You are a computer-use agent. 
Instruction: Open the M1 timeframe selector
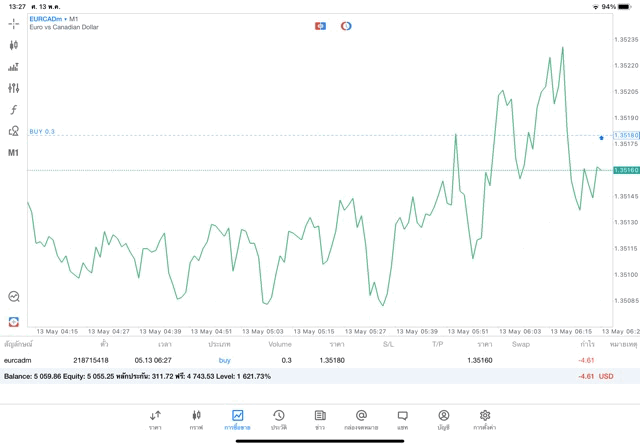[14, 153]
